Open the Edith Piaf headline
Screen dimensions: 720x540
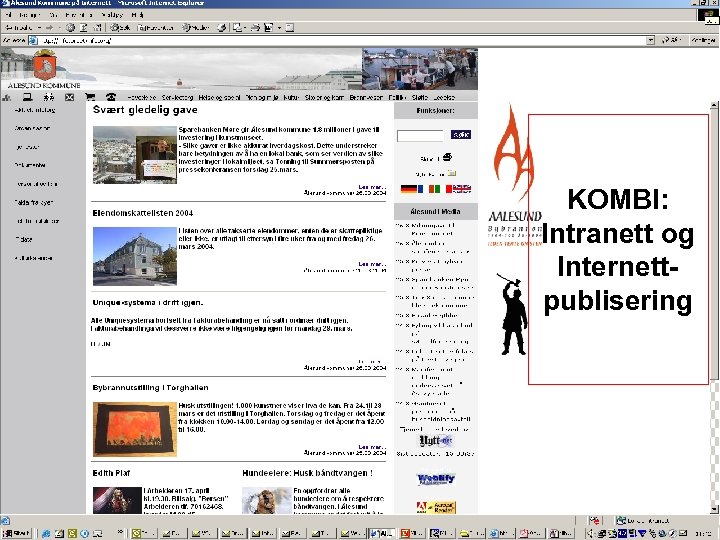[111, 473]
